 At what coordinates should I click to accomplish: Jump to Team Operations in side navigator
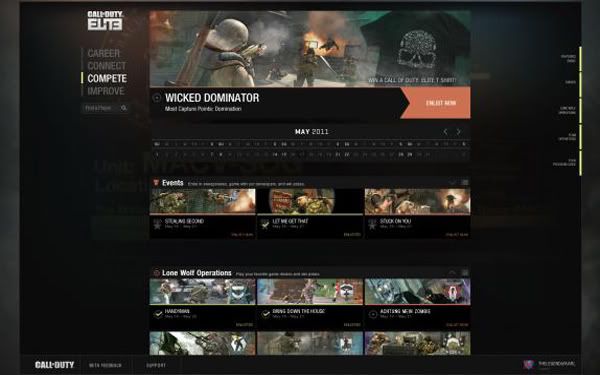click(567, 137)
